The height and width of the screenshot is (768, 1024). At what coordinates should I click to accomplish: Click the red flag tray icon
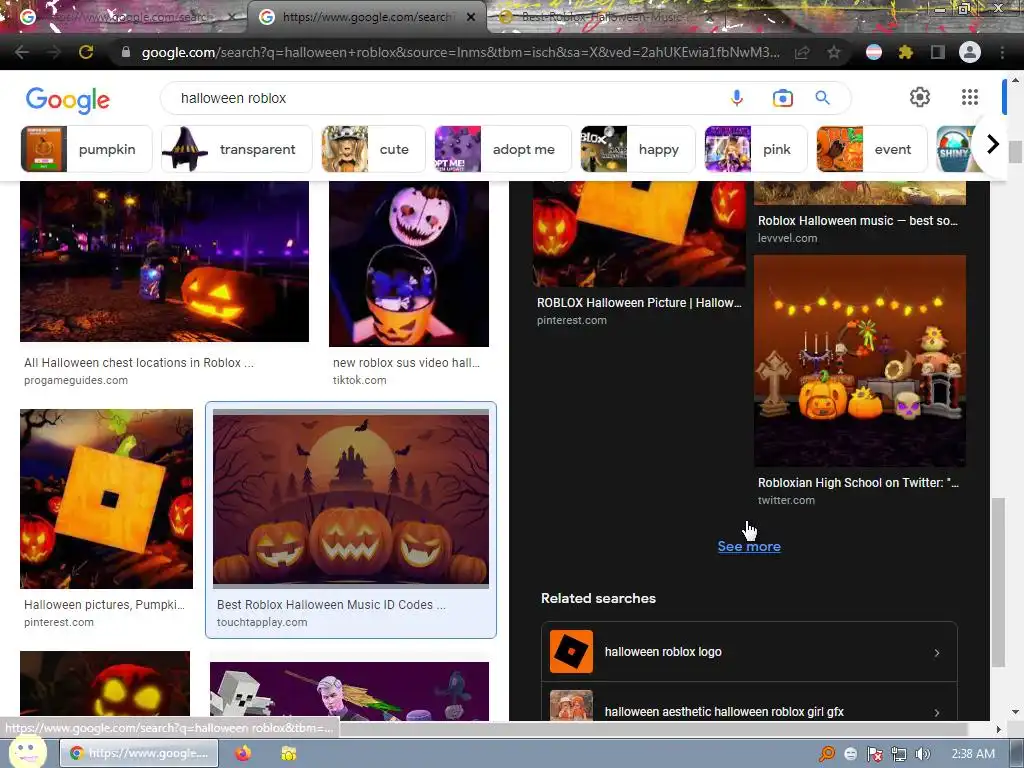pyautogui.click(x=874, y=754)
